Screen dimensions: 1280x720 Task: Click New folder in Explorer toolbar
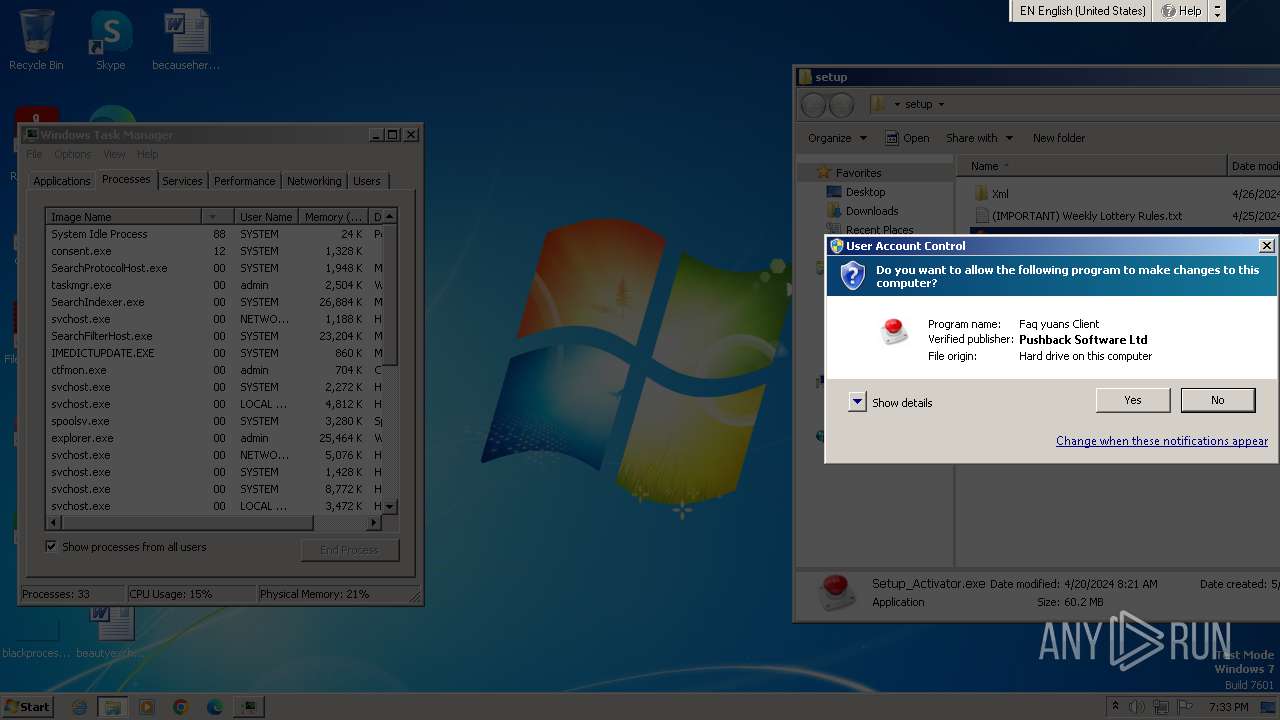[1059, 138]
